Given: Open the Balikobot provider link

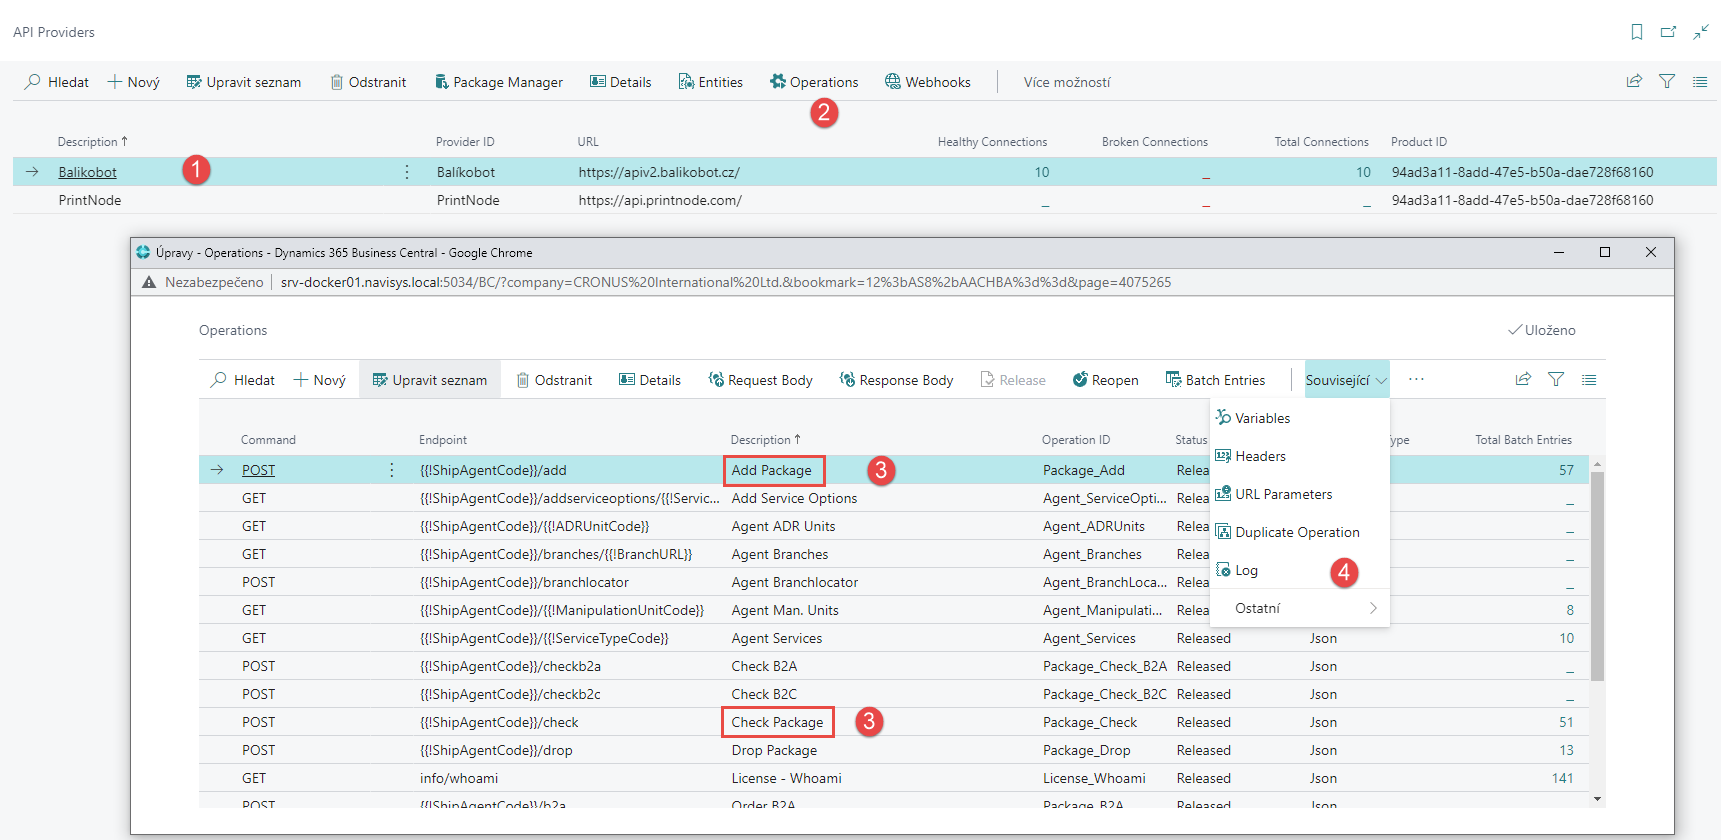Looking at the screenshot, I should coord(87,172).
